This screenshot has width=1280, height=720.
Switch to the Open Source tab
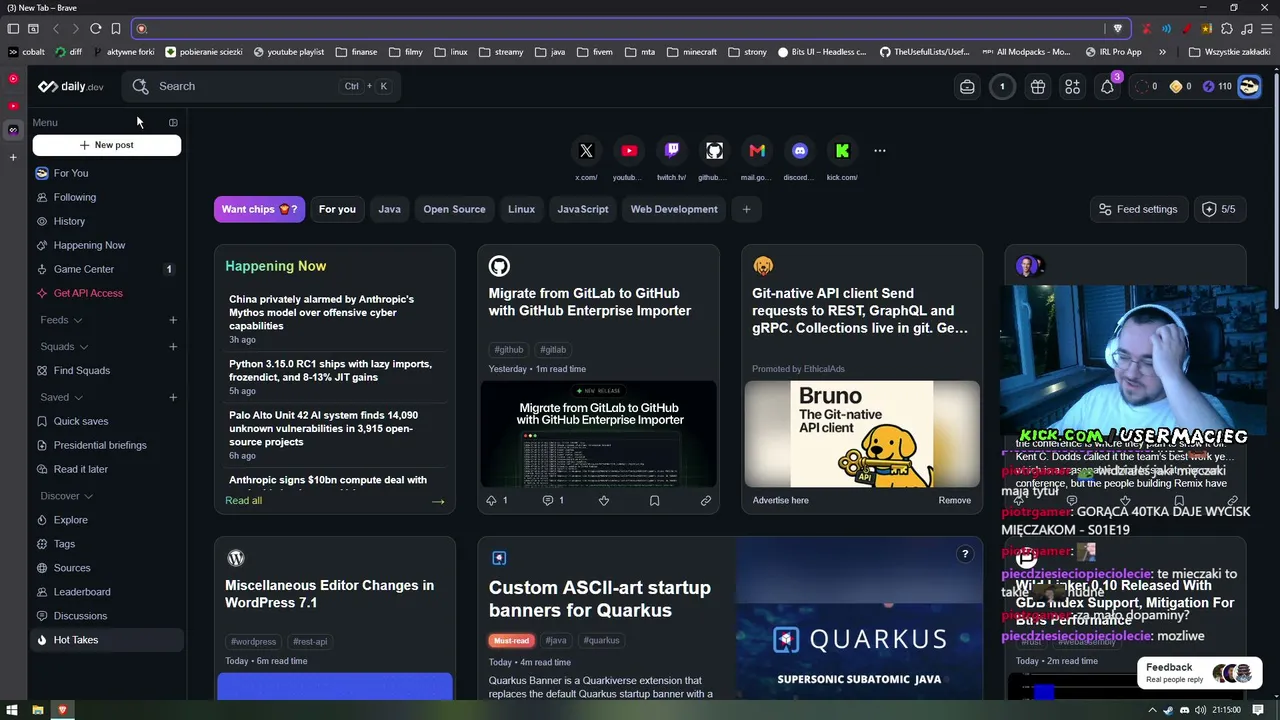(x=454, y=209)
